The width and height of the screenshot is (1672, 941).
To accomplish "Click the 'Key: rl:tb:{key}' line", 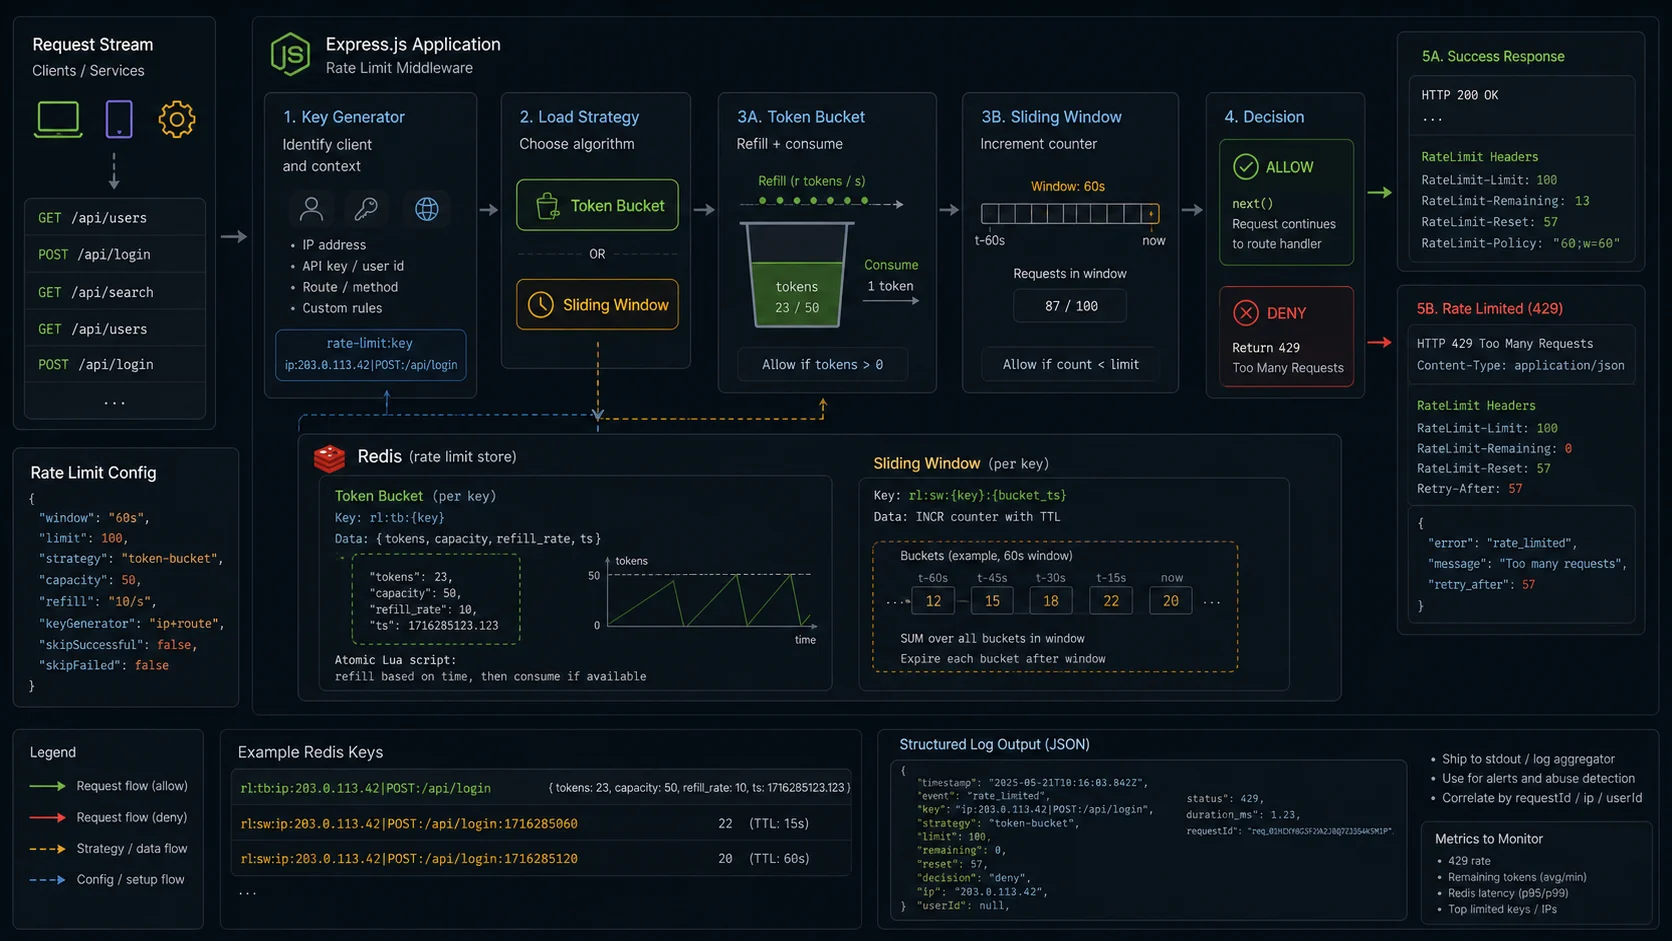I will 389,518.
